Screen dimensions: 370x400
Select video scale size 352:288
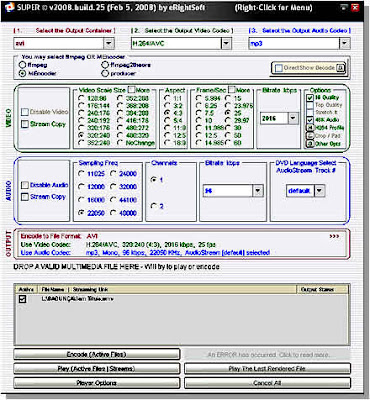[x=120, y=98]
